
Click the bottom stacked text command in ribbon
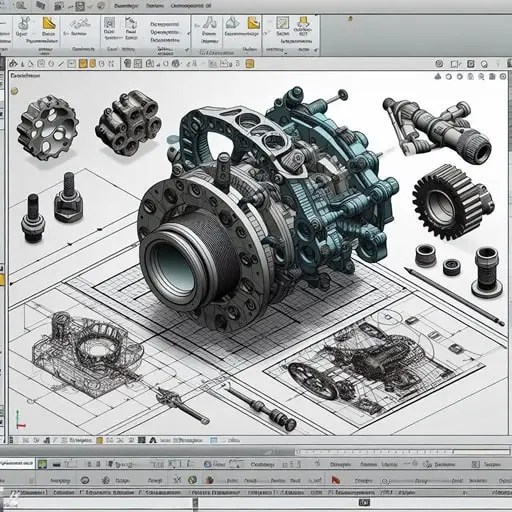(x=165, y=40)
